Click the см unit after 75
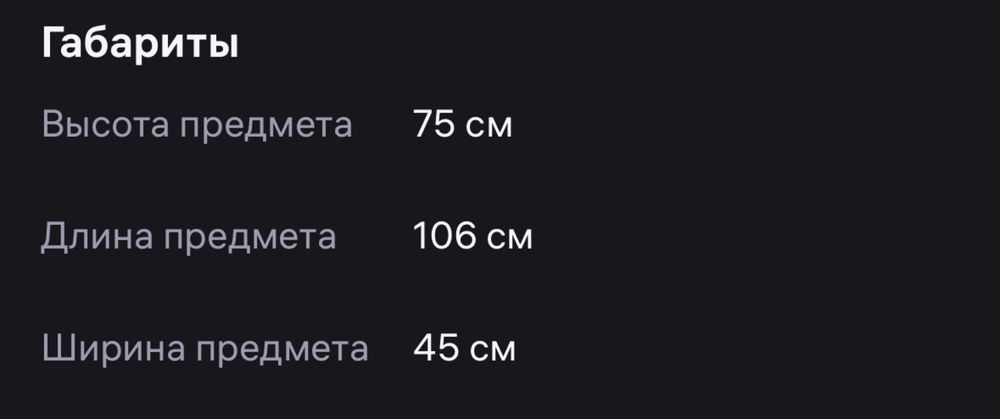The image size is (1000, 419). pos(489,127)
